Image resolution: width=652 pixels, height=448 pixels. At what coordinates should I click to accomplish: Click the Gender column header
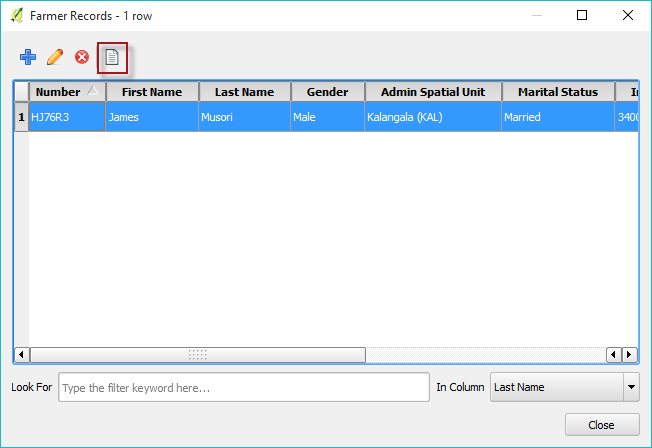pyautogui.click(x=327, y=92)
